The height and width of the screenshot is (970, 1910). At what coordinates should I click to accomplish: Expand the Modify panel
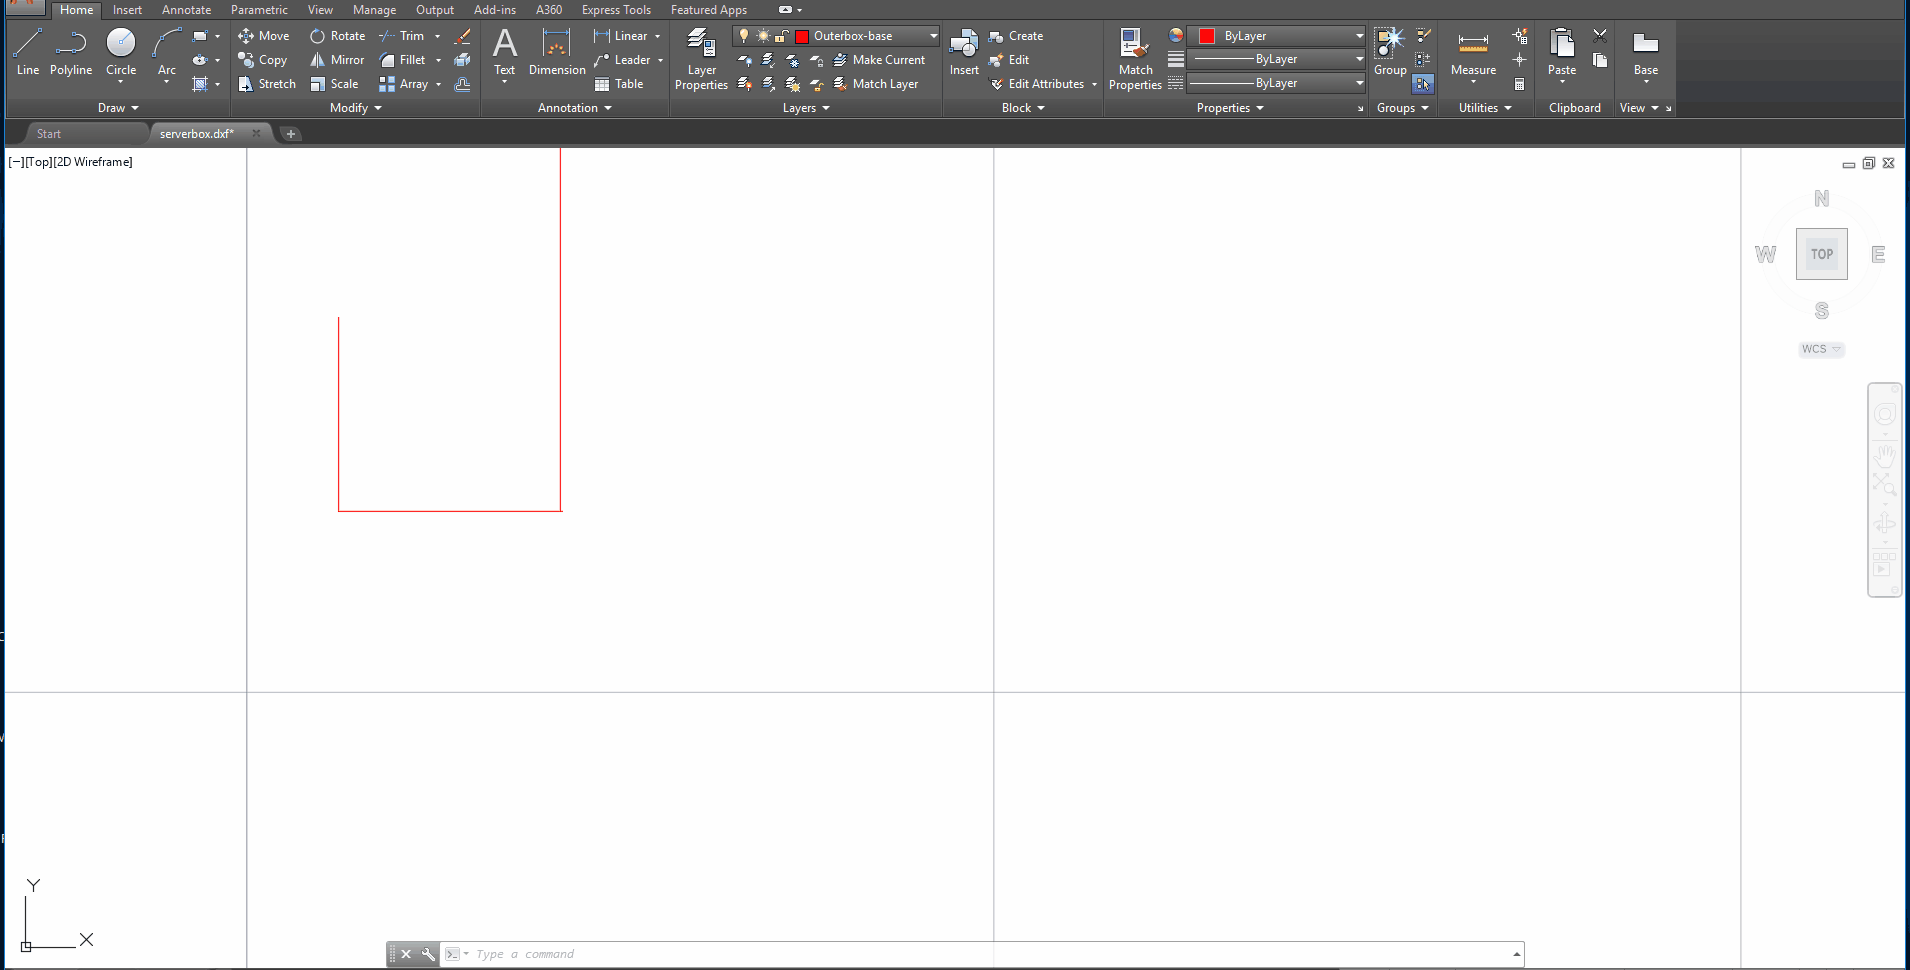click(x=356, y=108)
